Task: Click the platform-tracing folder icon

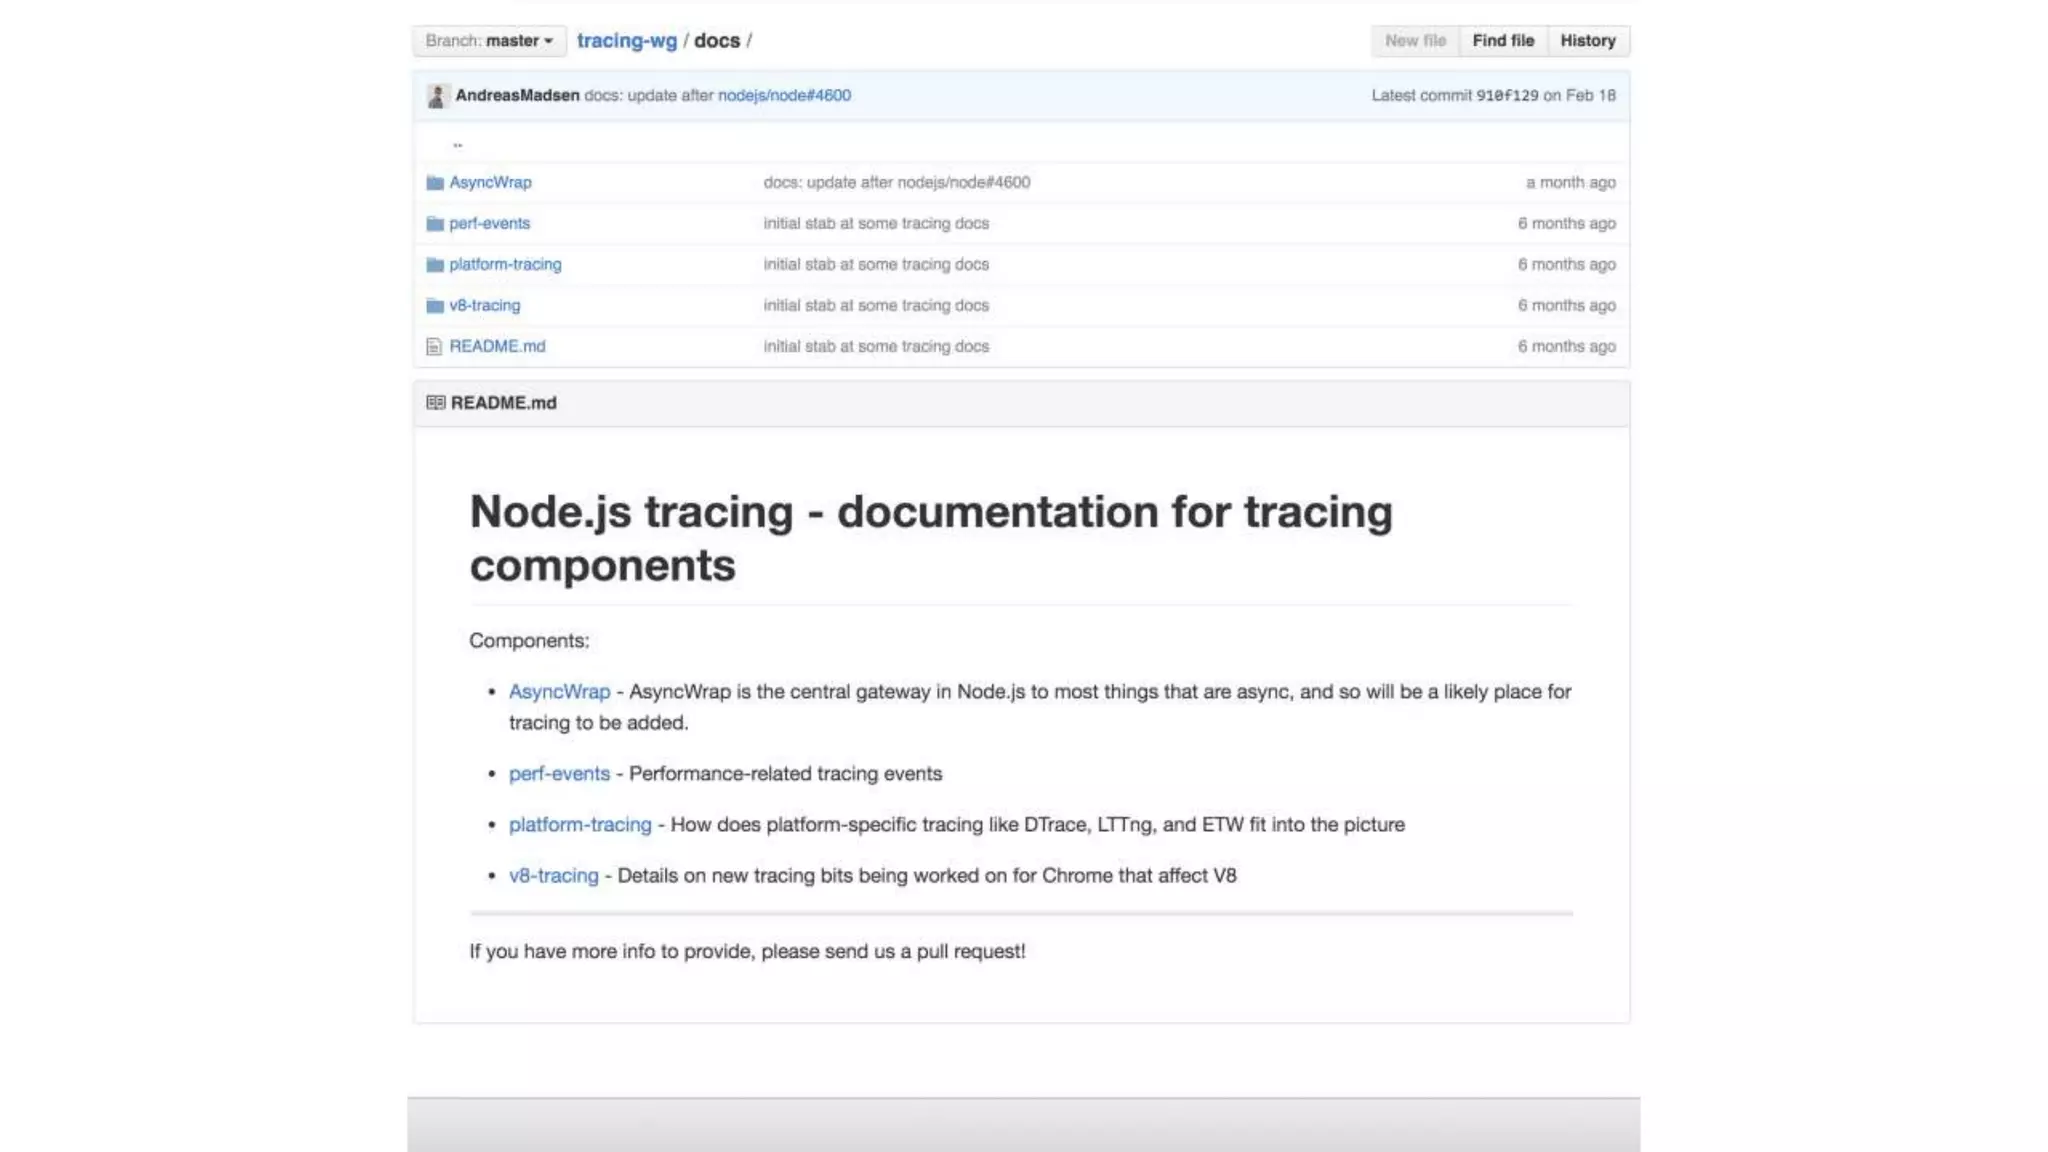Action: coord(434,265)
